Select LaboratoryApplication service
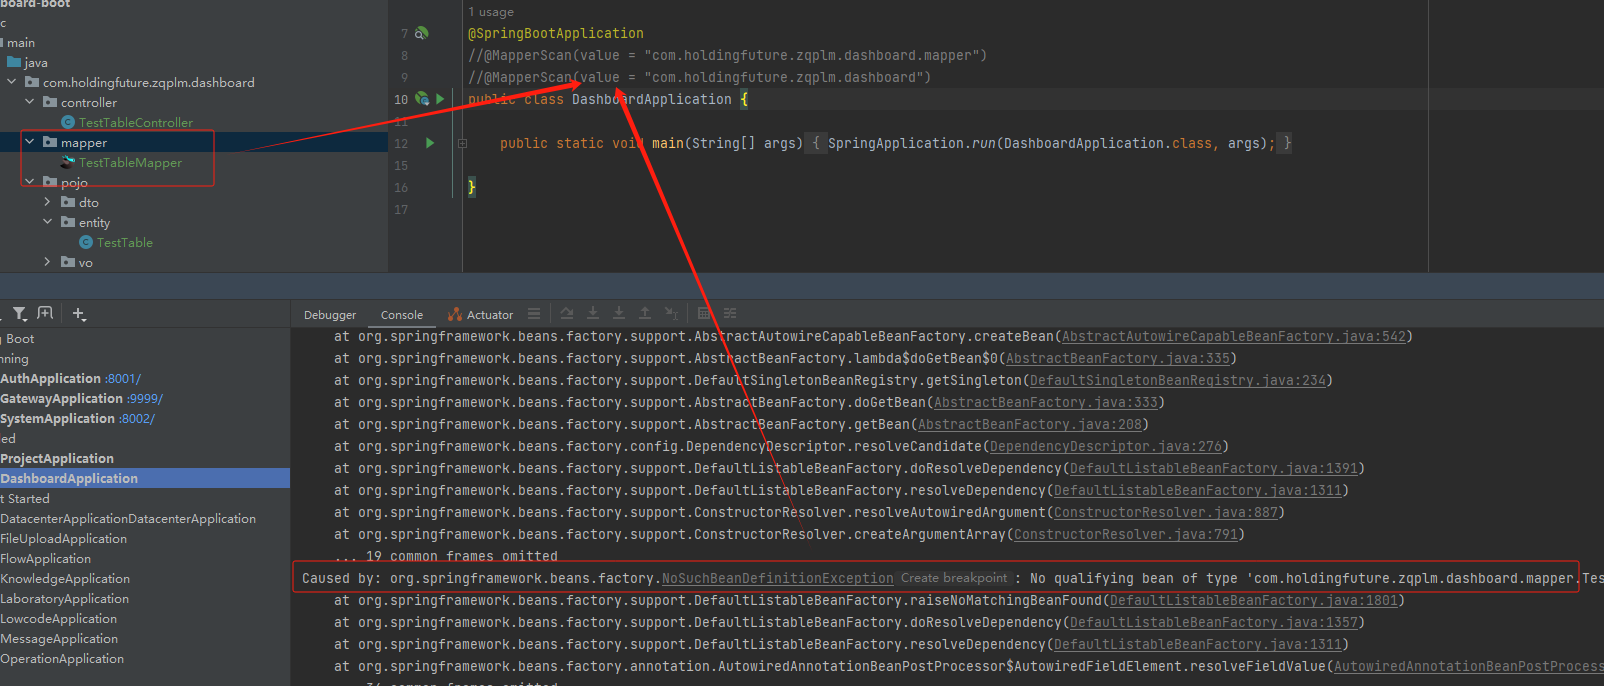 pyautogui.click(x=65, y=598)
